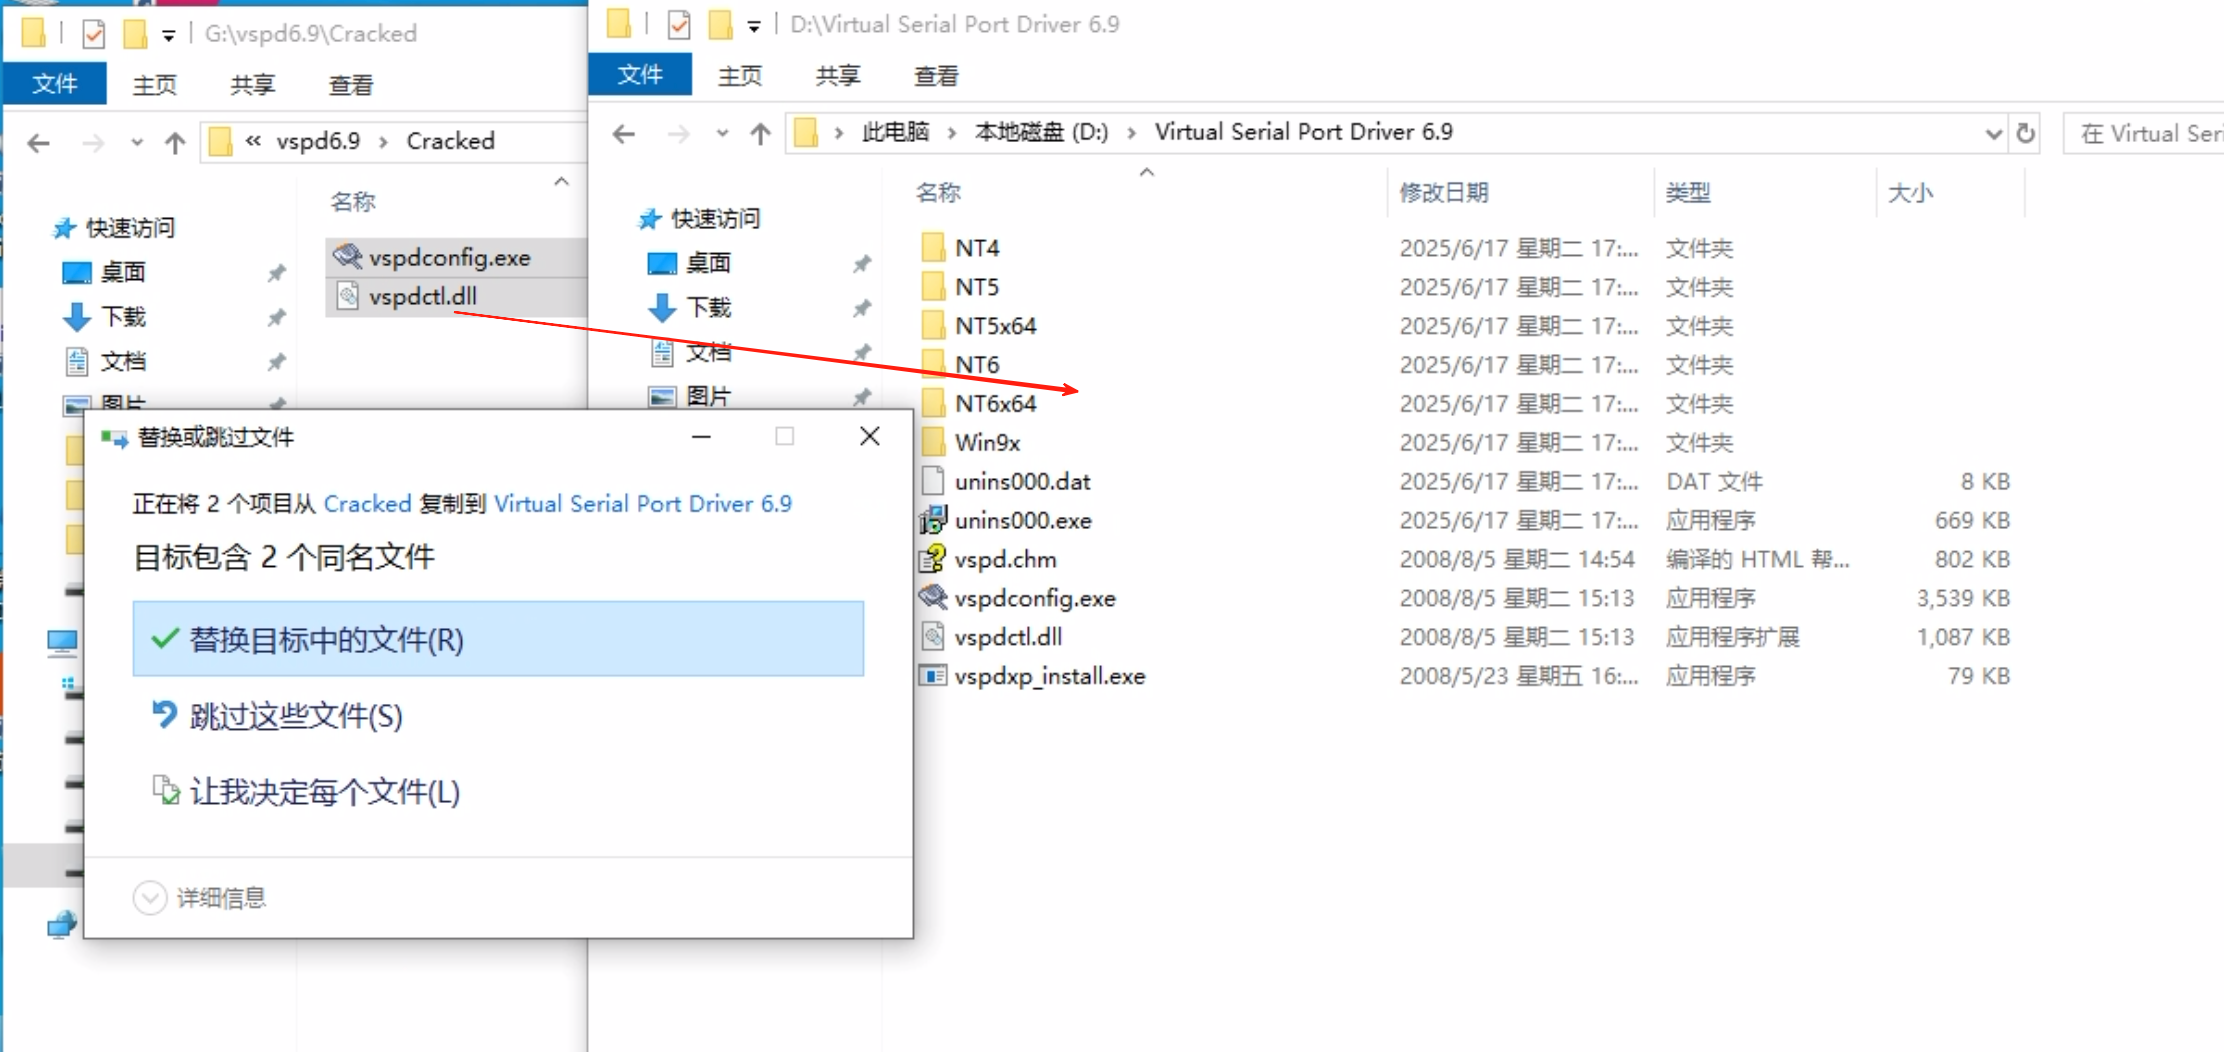Expand breadcrumb chevron after 本地磁盘 (D:)
The width and height of the screenshot is (2224, 1052).
click(x=1132, y=132)
